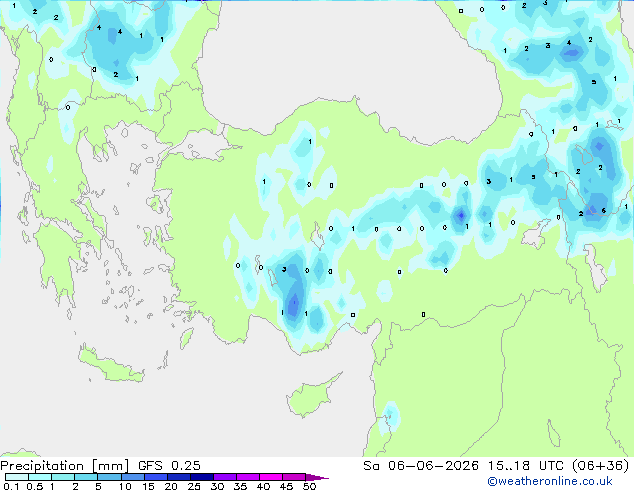This screenshot has width=634, height=490.
Task: Select the purple swatch between 30 and 35
Action: [224, 477]
